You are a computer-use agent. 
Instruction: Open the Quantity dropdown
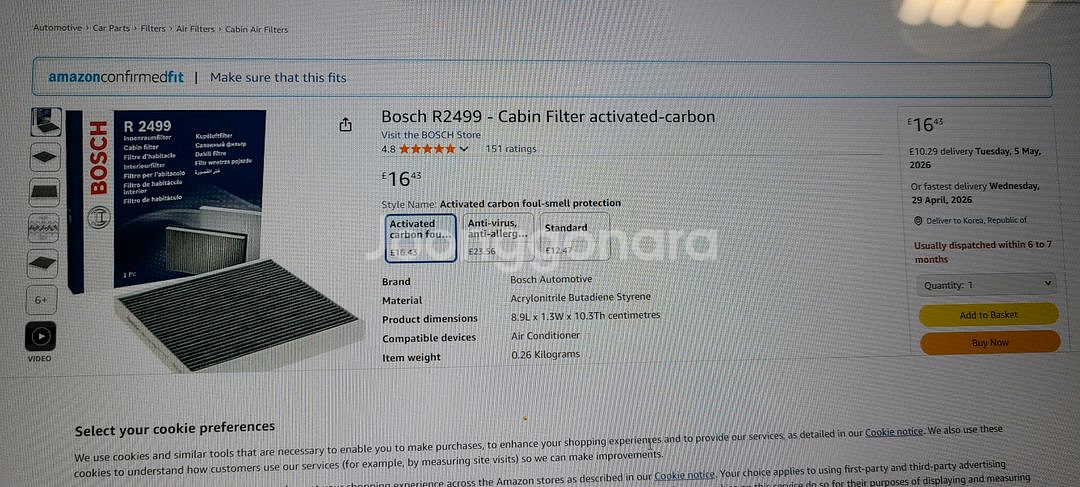pos(986,284)
